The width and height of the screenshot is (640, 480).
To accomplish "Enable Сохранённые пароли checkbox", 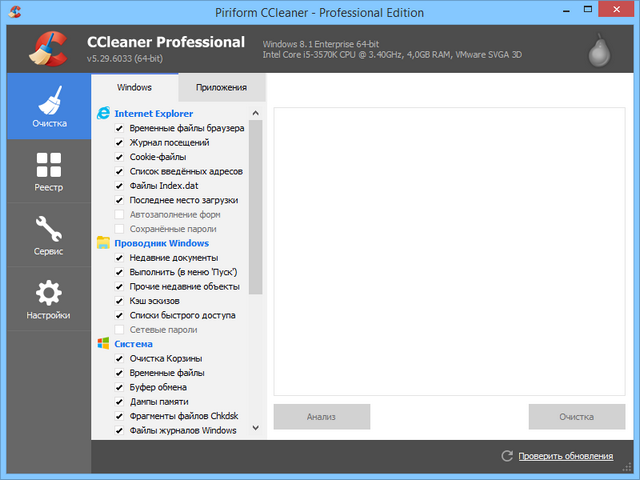I will [119, 229].
